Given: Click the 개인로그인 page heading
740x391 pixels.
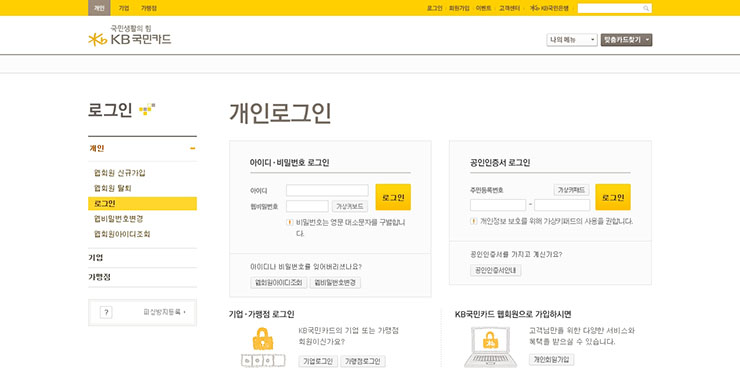Looking at the screenshot, I should (x=280, y=113).
